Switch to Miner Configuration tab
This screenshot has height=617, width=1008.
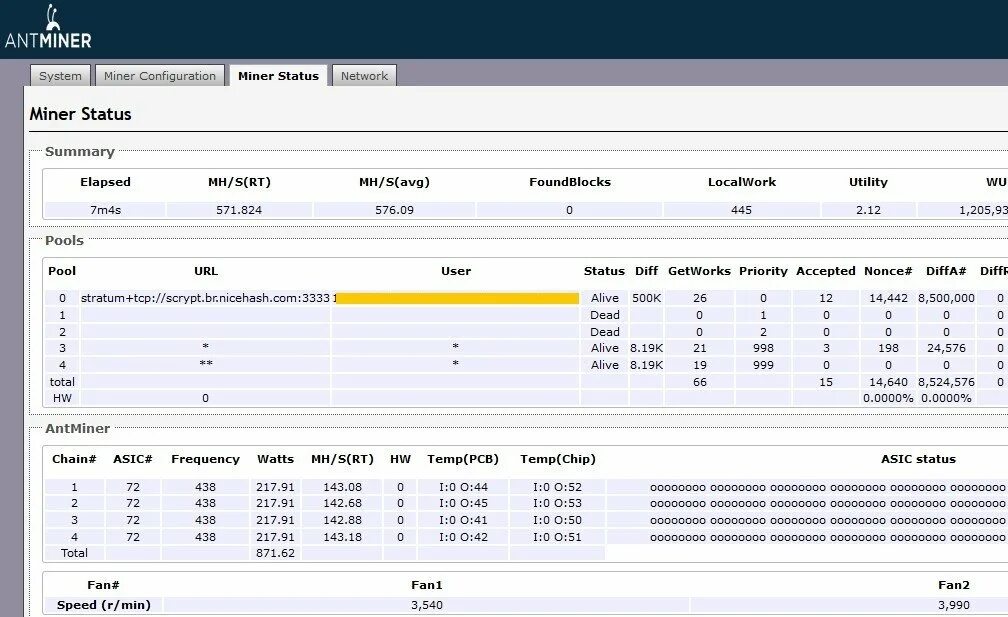(x=160, y=76)
